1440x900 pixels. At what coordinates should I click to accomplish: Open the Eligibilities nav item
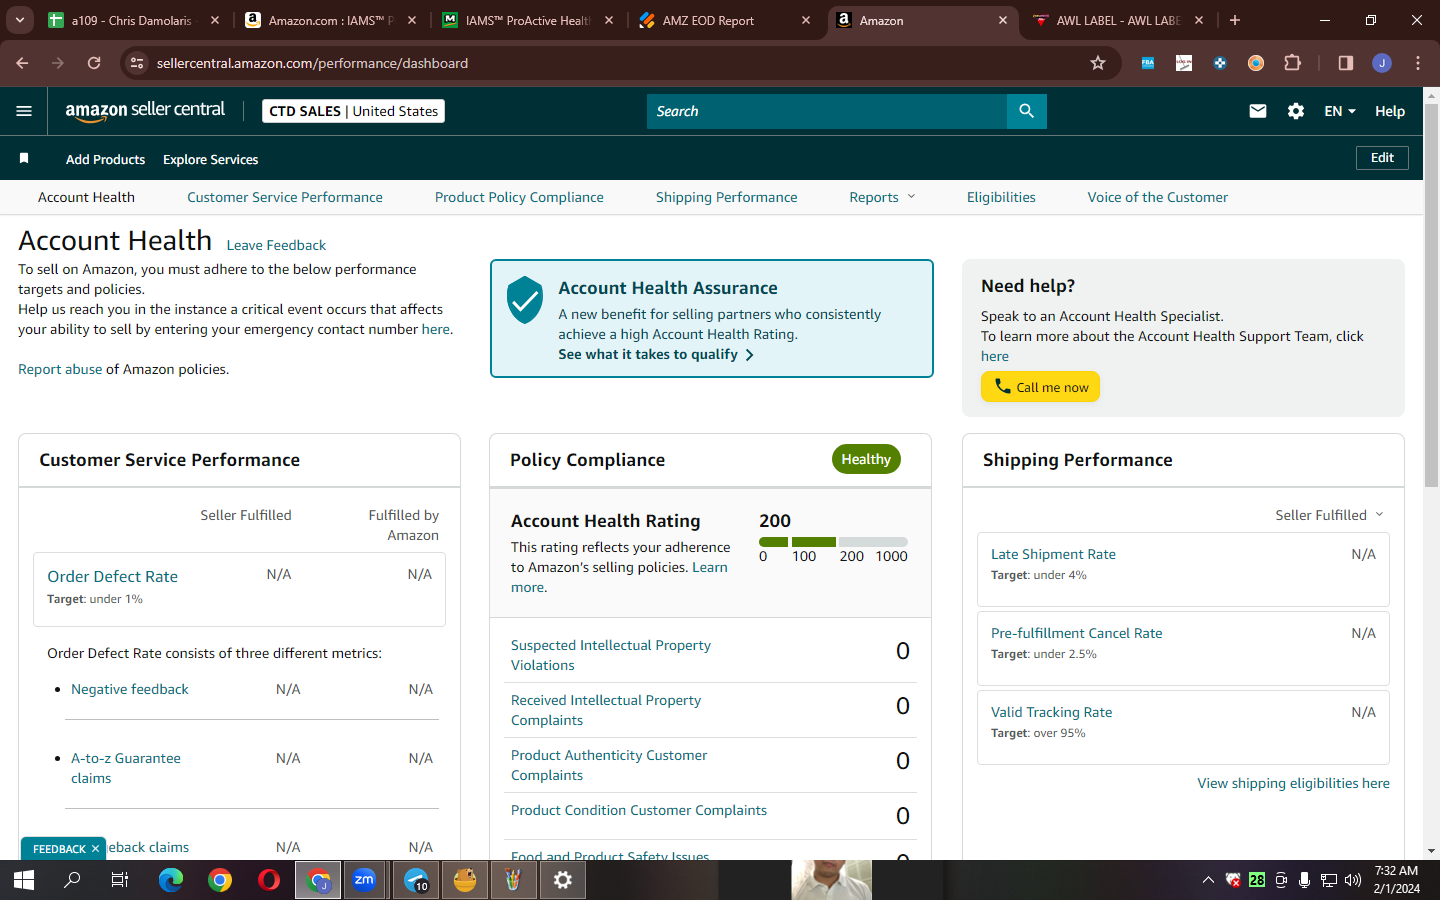1001,197
